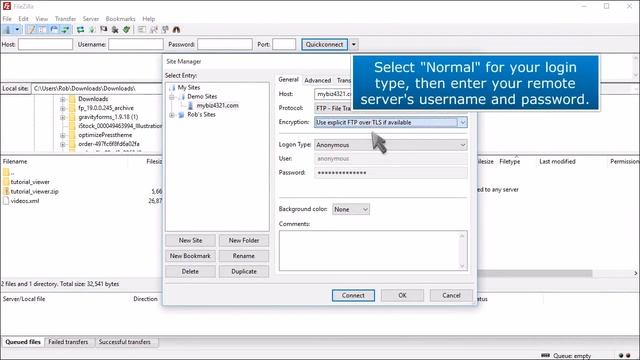This screenshot has height=360, width=640.
Task: Click the New Site button
Action: coord(191,240)
